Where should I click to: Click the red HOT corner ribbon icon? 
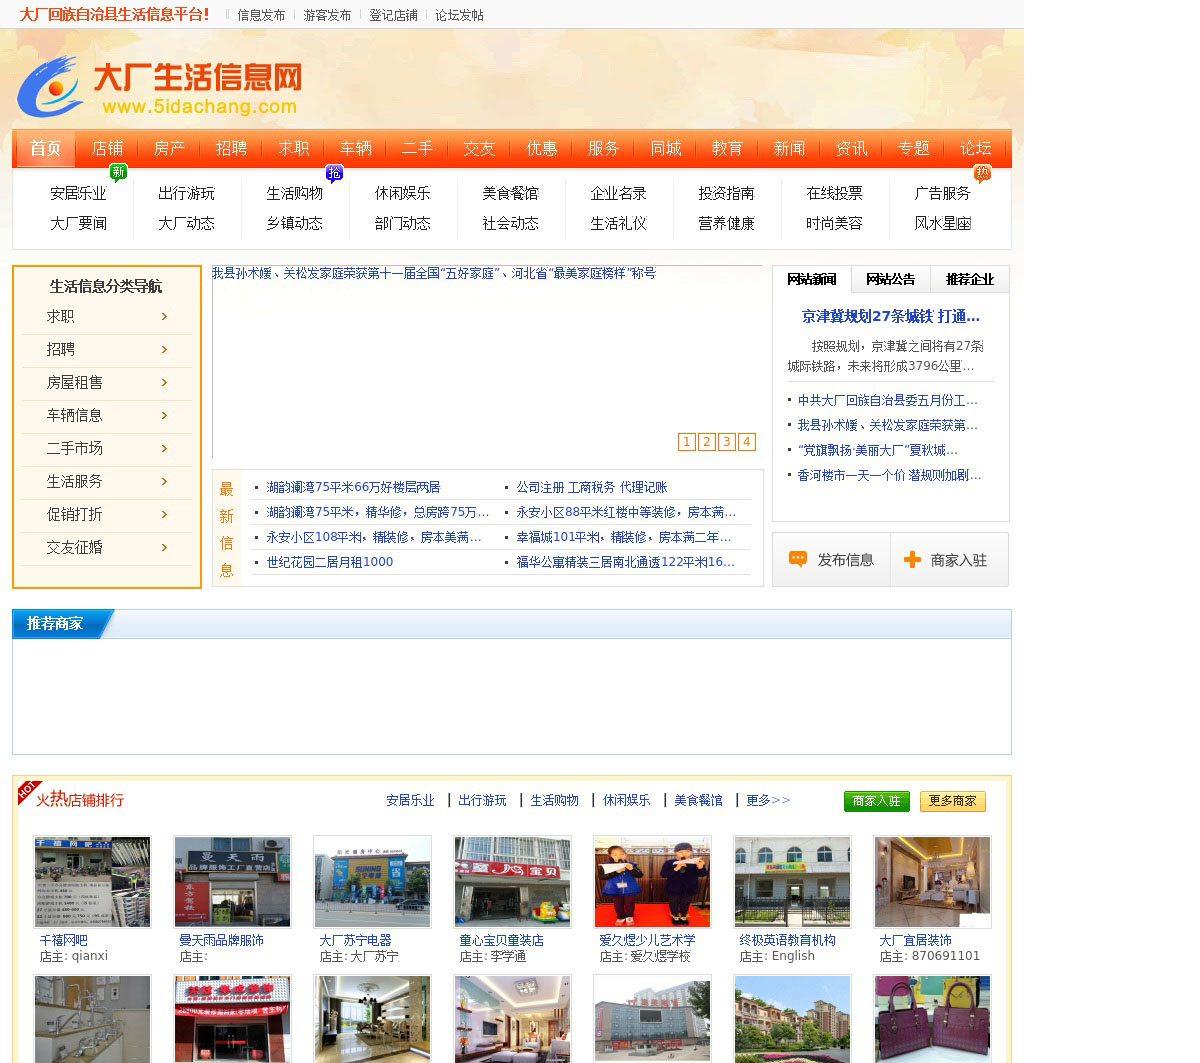coord(28,790)
